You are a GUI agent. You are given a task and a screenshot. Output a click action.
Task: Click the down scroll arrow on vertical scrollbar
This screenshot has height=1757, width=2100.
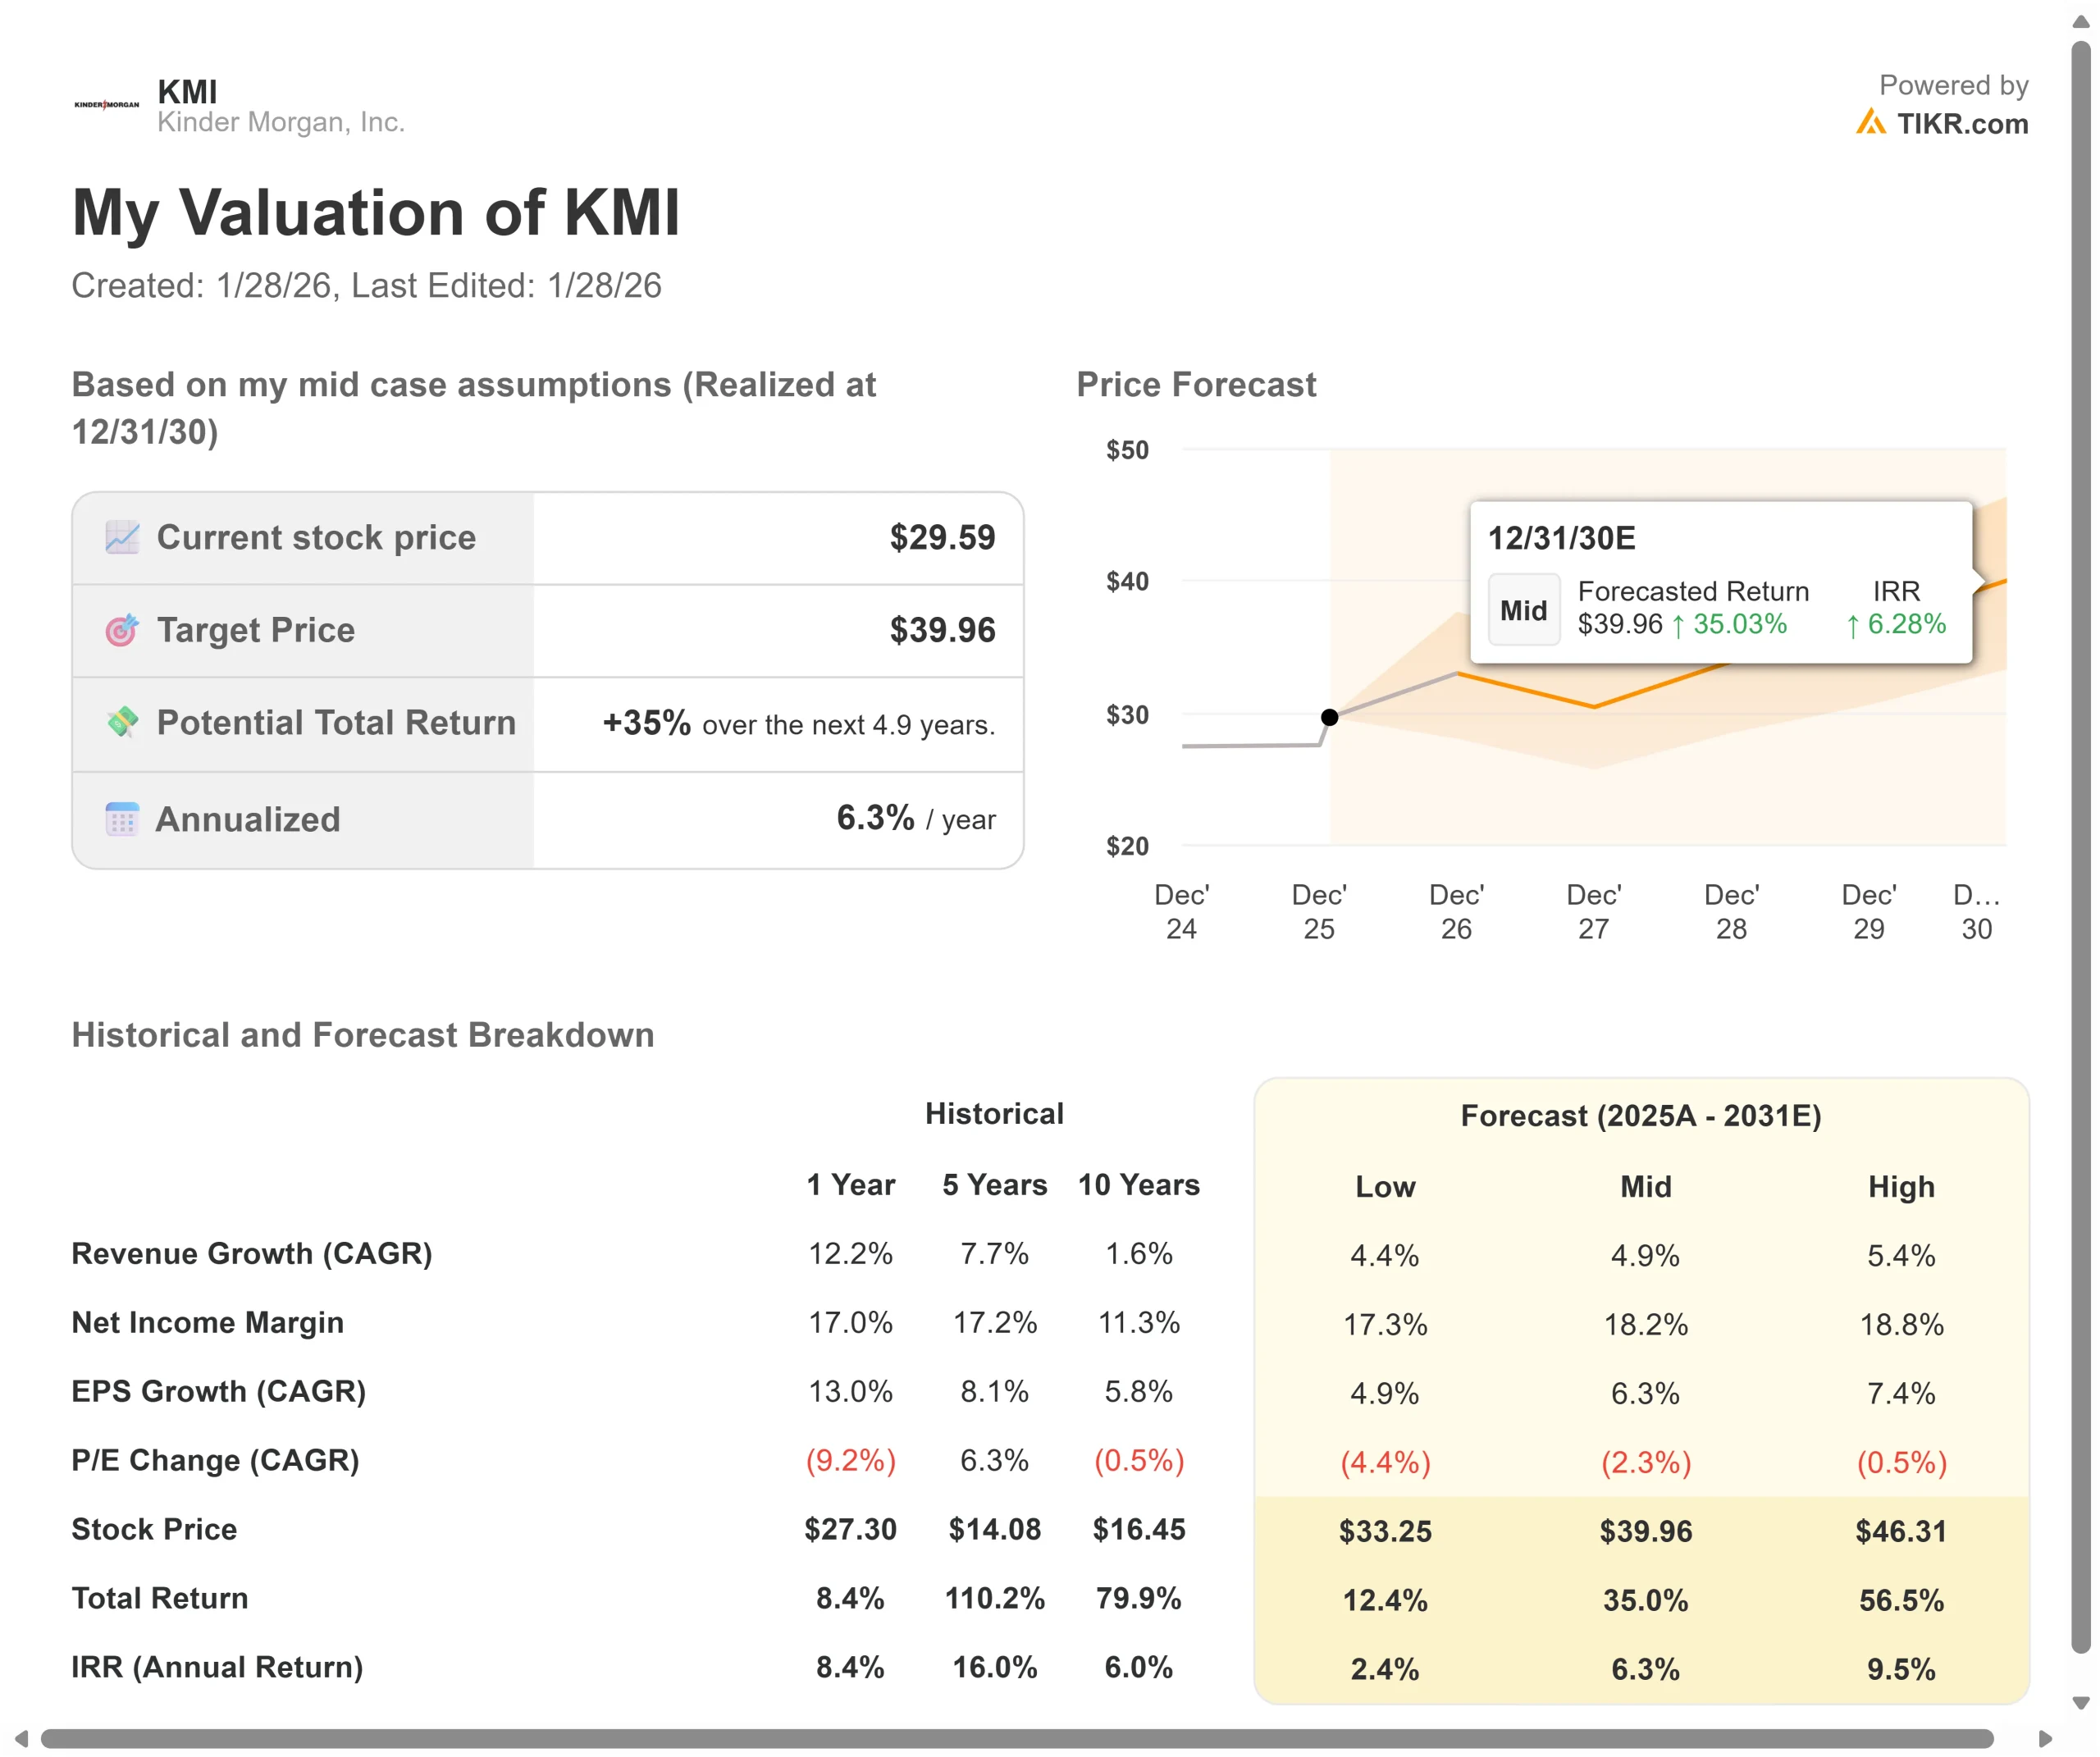[x=2081, y=1703]
